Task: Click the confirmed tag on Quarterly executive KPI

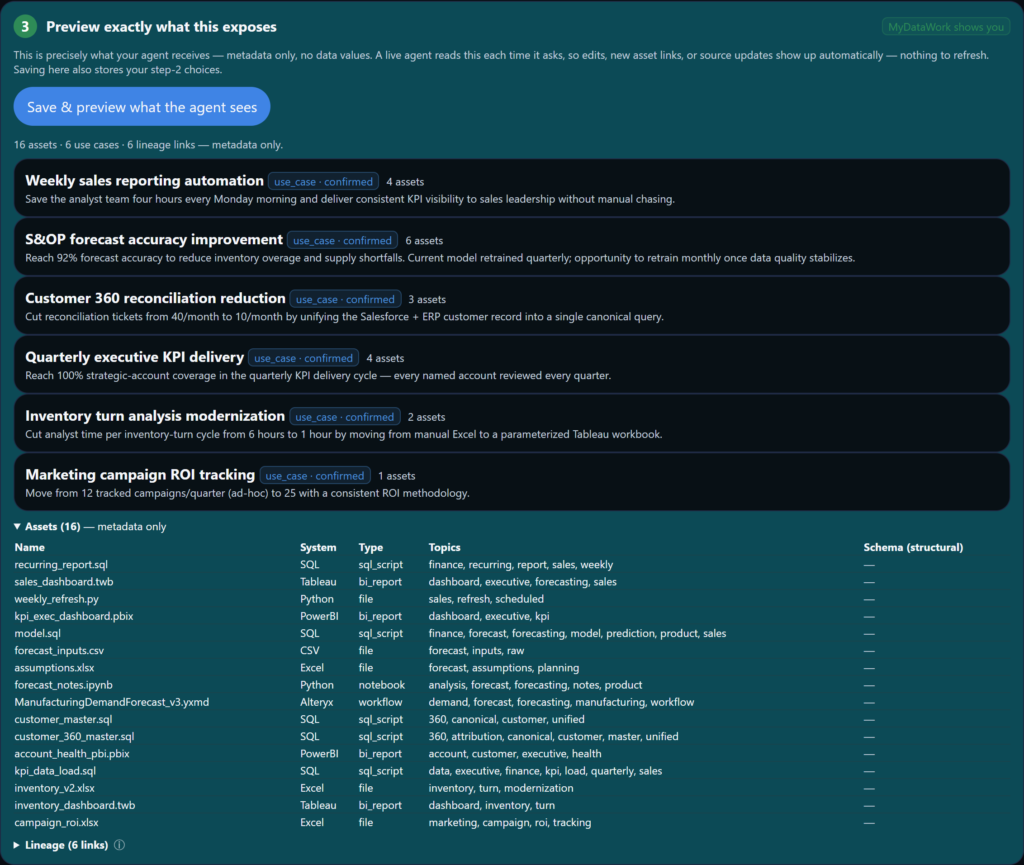Action: (303, 358)
